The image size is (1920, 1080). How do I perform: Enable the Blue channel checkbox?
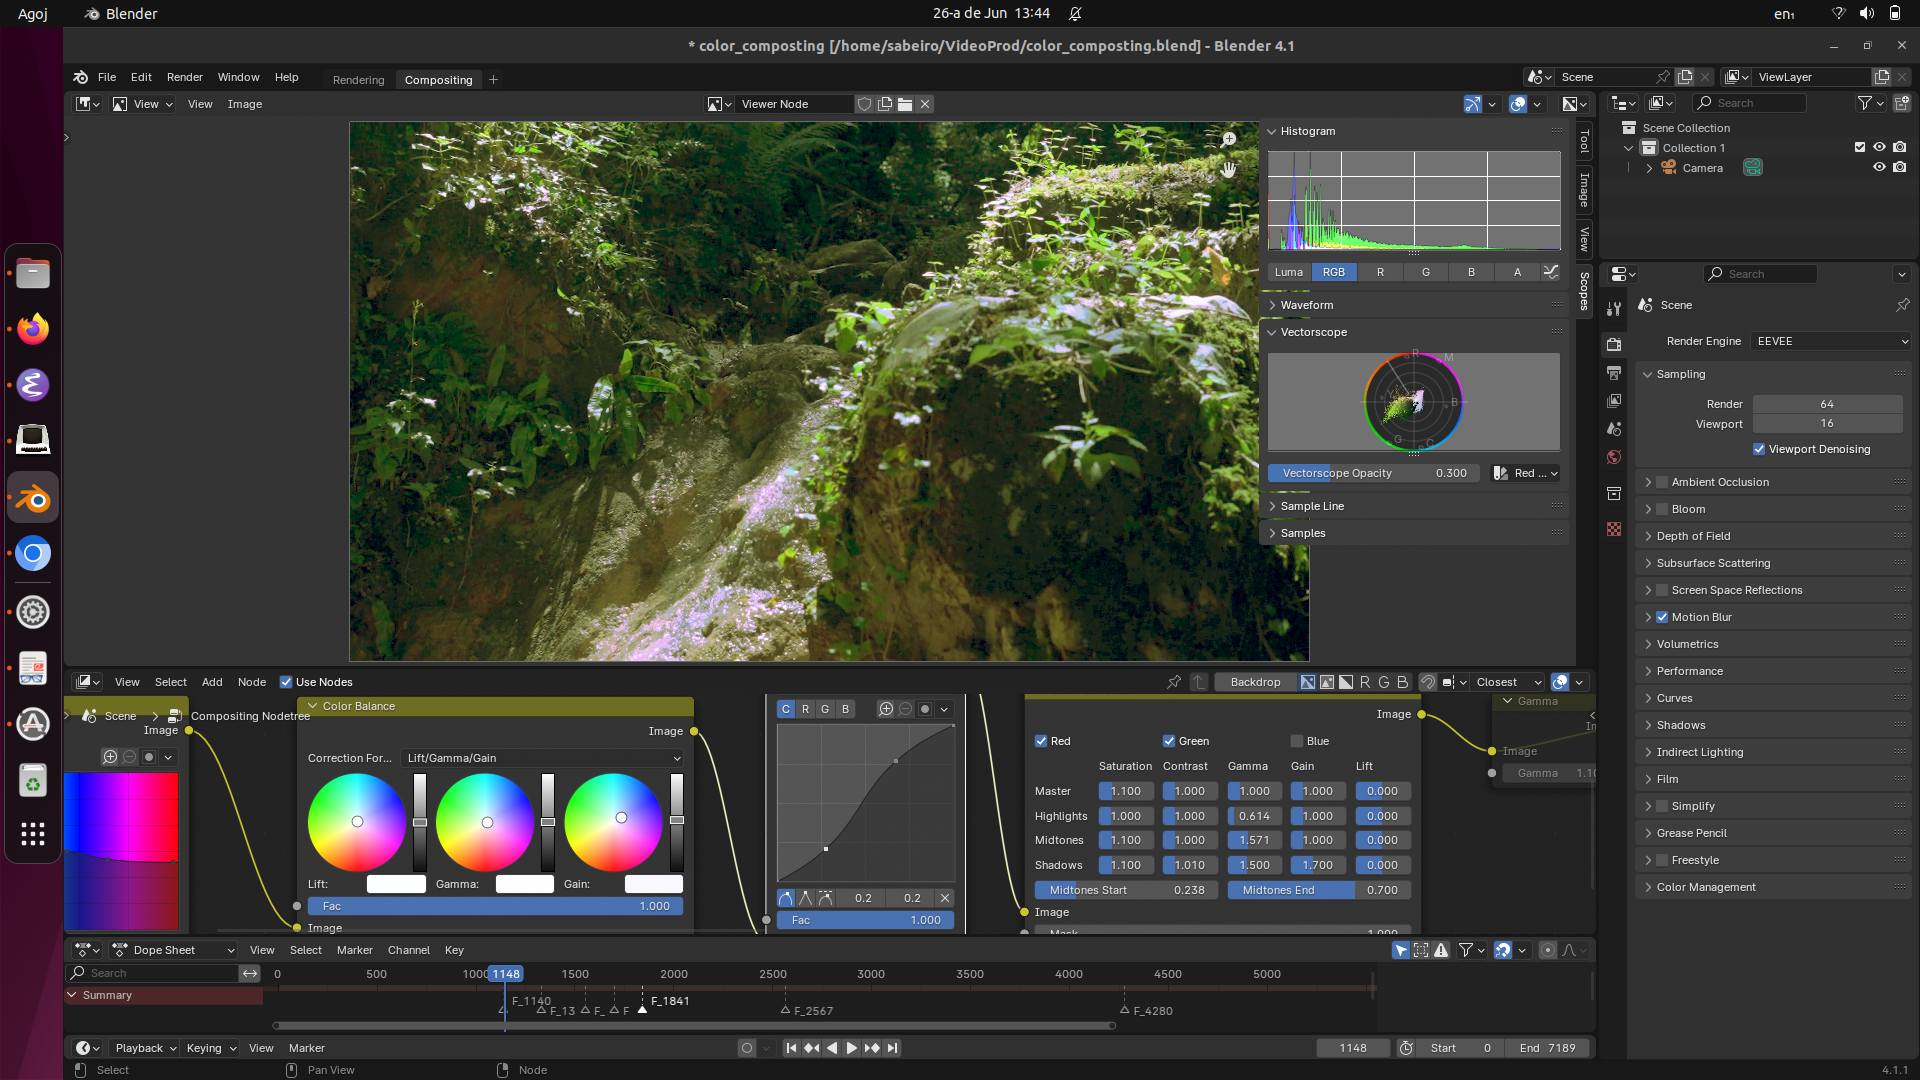pos(1297,741)
